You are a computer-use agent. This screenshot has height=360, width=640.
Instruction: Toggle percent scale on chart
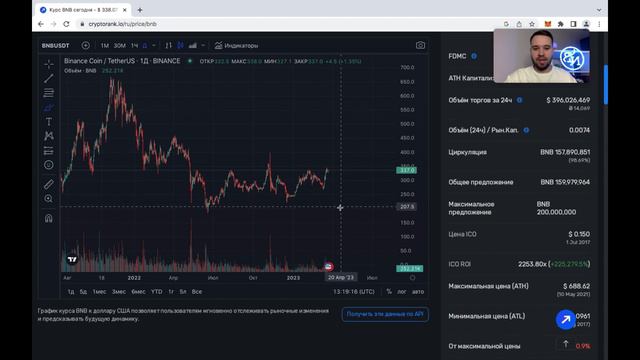[389, 291]
